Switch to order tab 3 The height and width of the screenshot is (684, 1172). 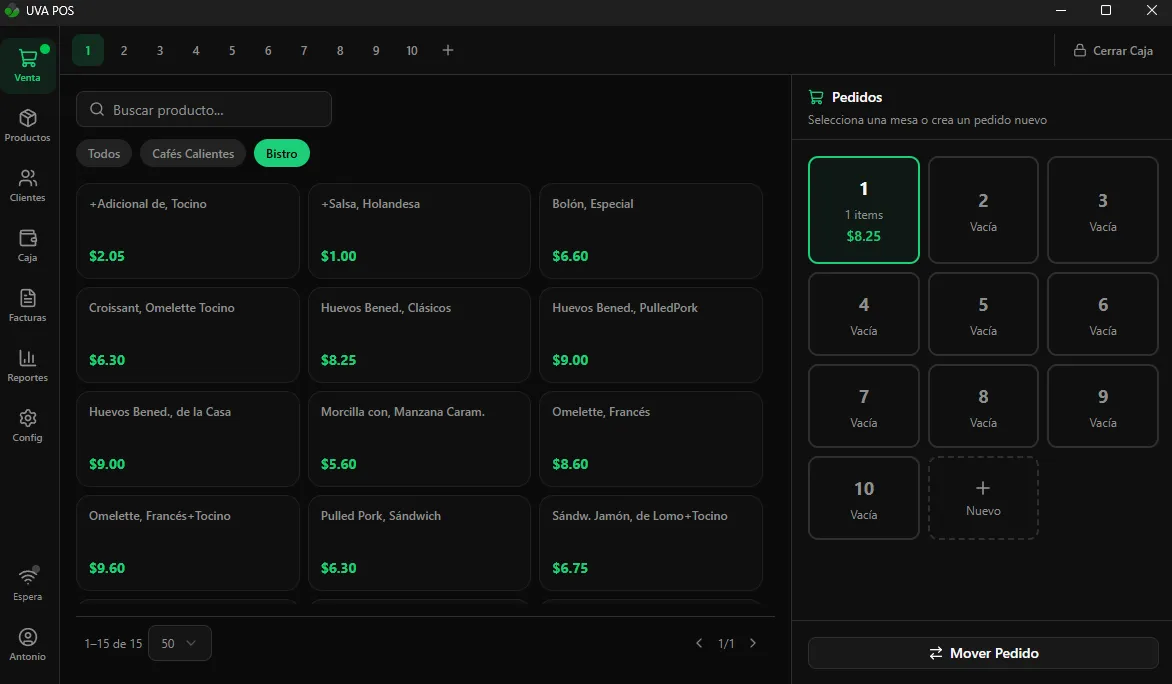[x=160, y=51]
